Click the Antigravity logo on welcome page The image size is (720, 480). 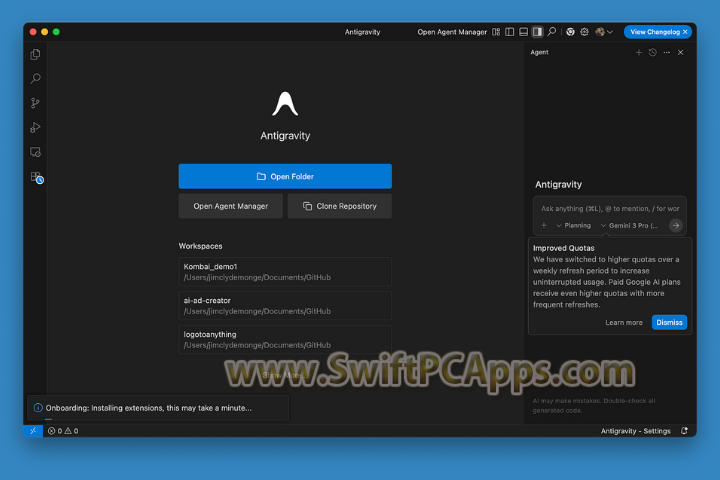(x=285, y=104)
